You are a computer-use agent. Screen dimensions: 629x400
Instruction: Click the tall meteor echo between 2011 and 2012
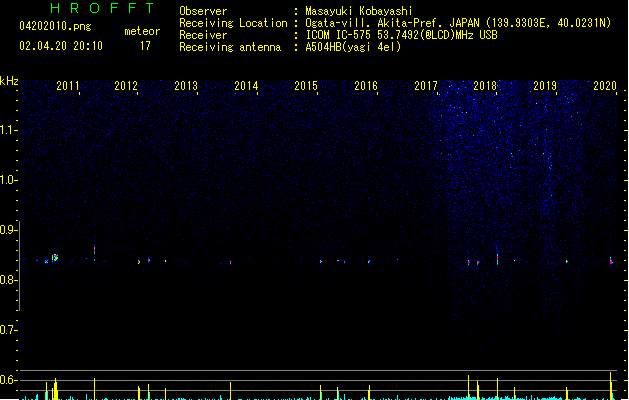pyautogui.click(x=95, y=252)
